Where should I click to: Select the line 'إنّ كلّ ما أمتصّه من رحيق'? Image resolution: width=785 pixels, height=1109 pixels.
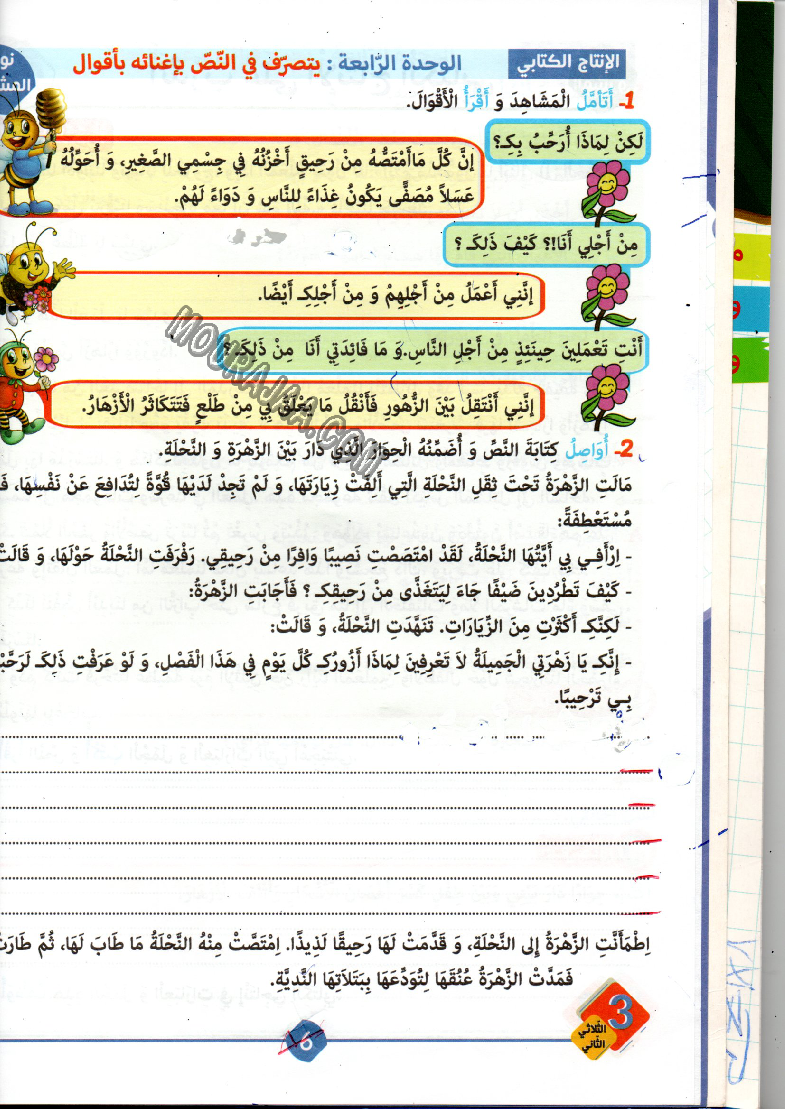[266, 161]
